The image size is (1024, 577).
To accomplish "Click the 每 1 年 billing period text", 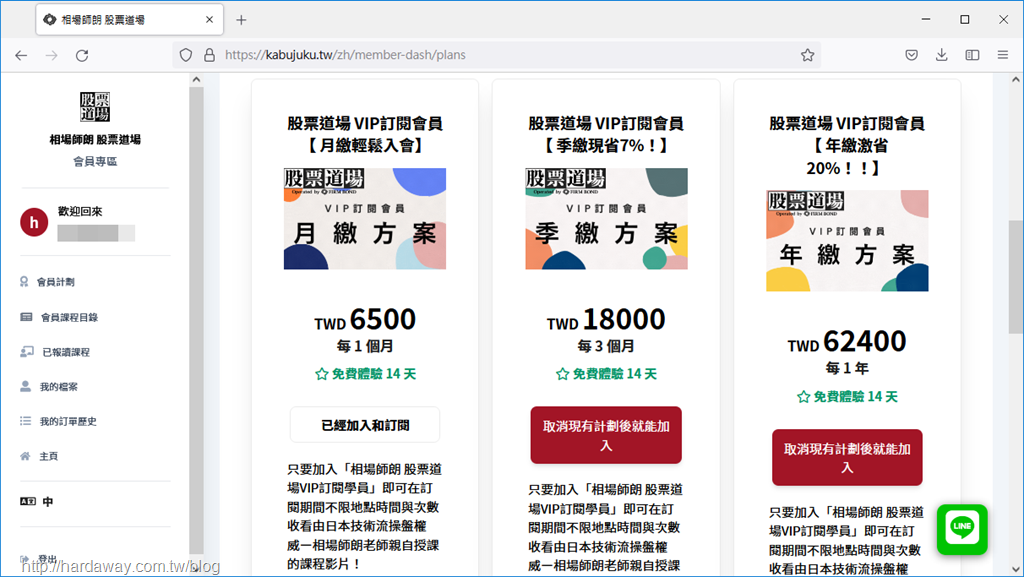I will [x=847, y=369].
